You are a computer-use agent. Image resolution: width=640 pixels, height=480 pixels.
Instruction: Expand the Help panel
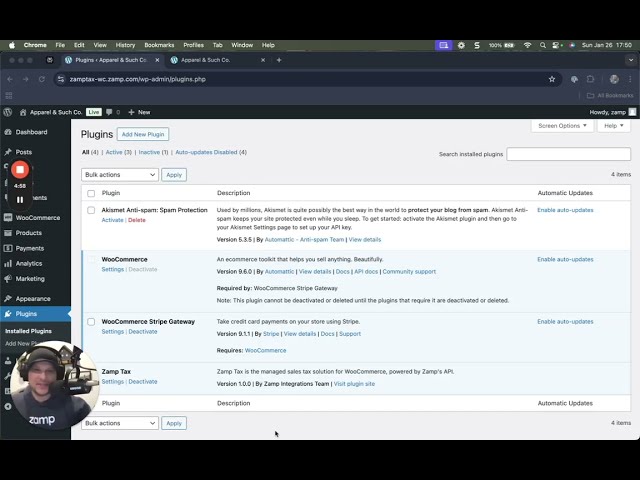(x=614, y=126)
